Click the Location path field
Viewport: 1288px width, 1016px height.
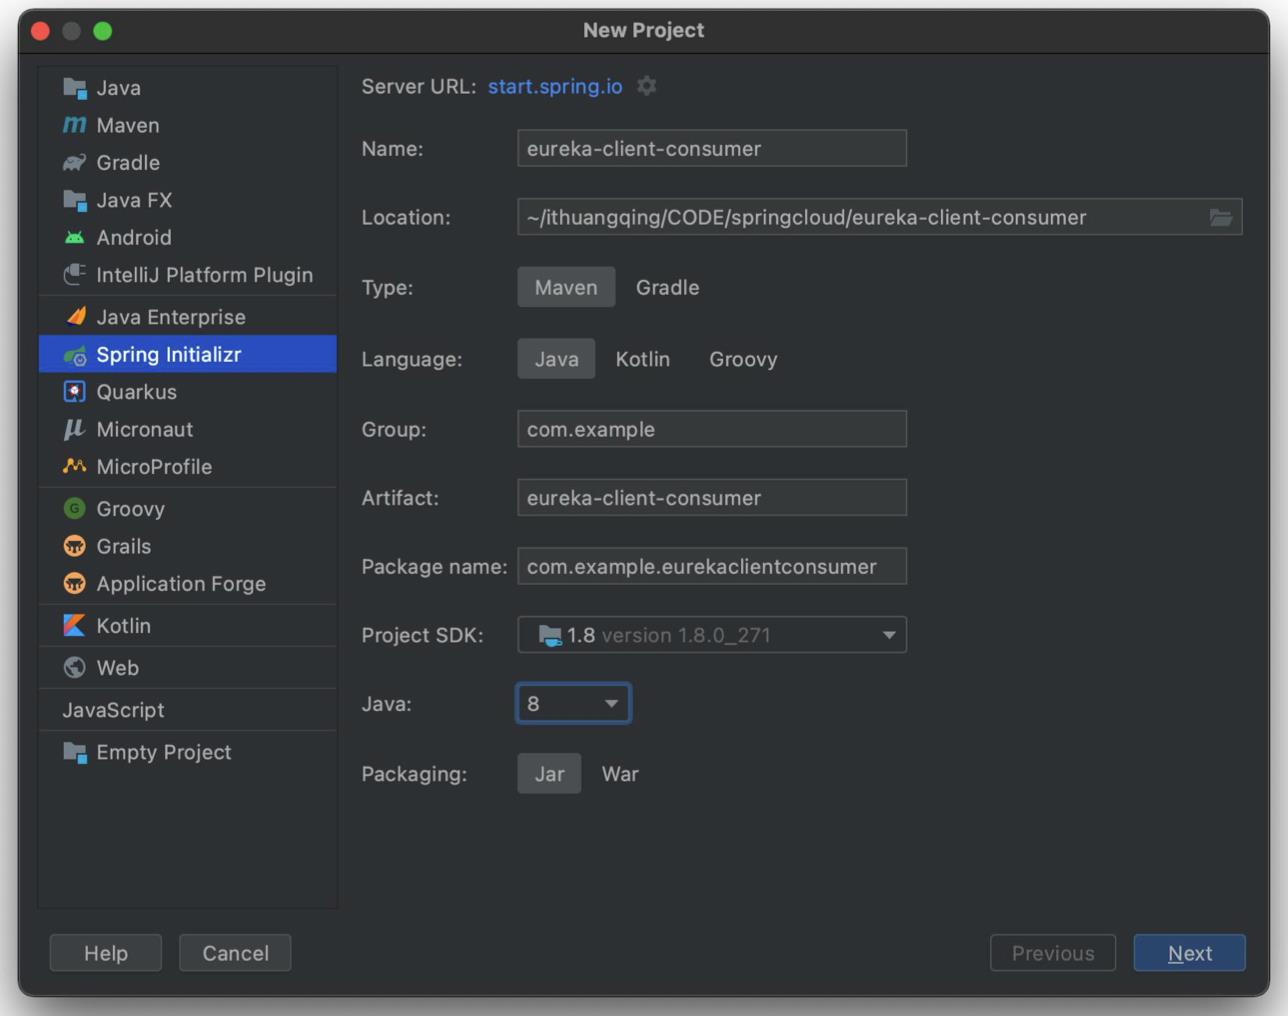(880, 217)
